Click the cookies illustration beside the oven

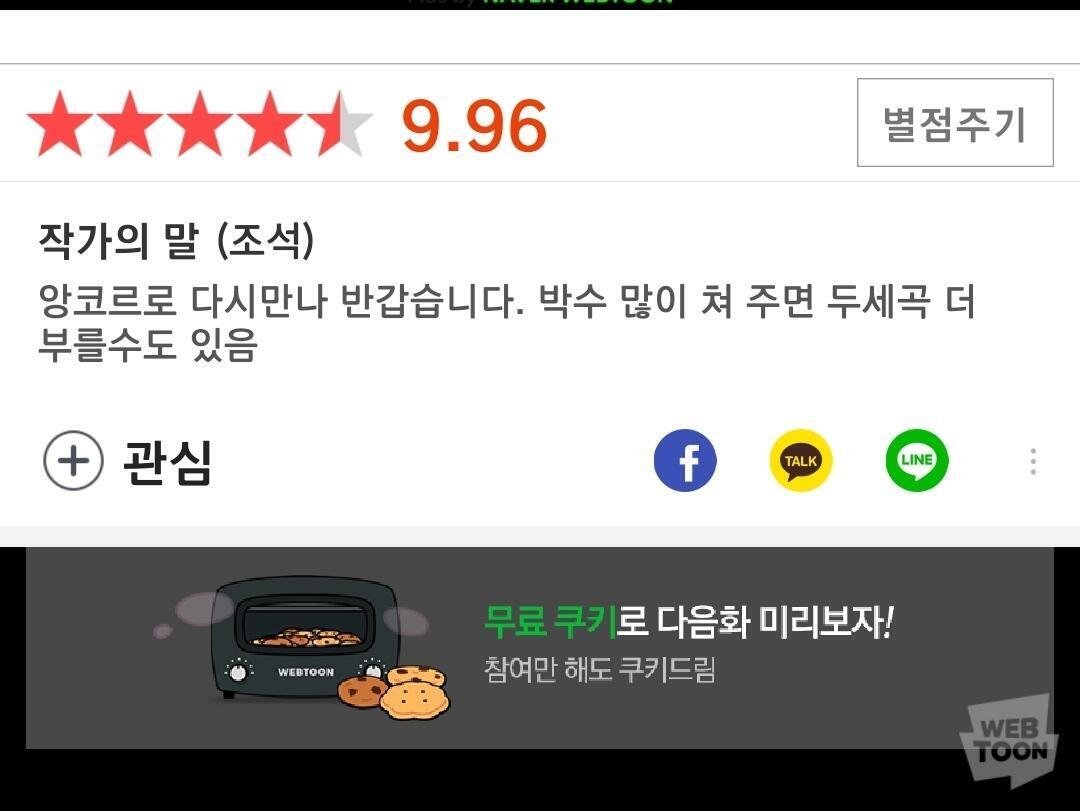(x=394, y=692)
